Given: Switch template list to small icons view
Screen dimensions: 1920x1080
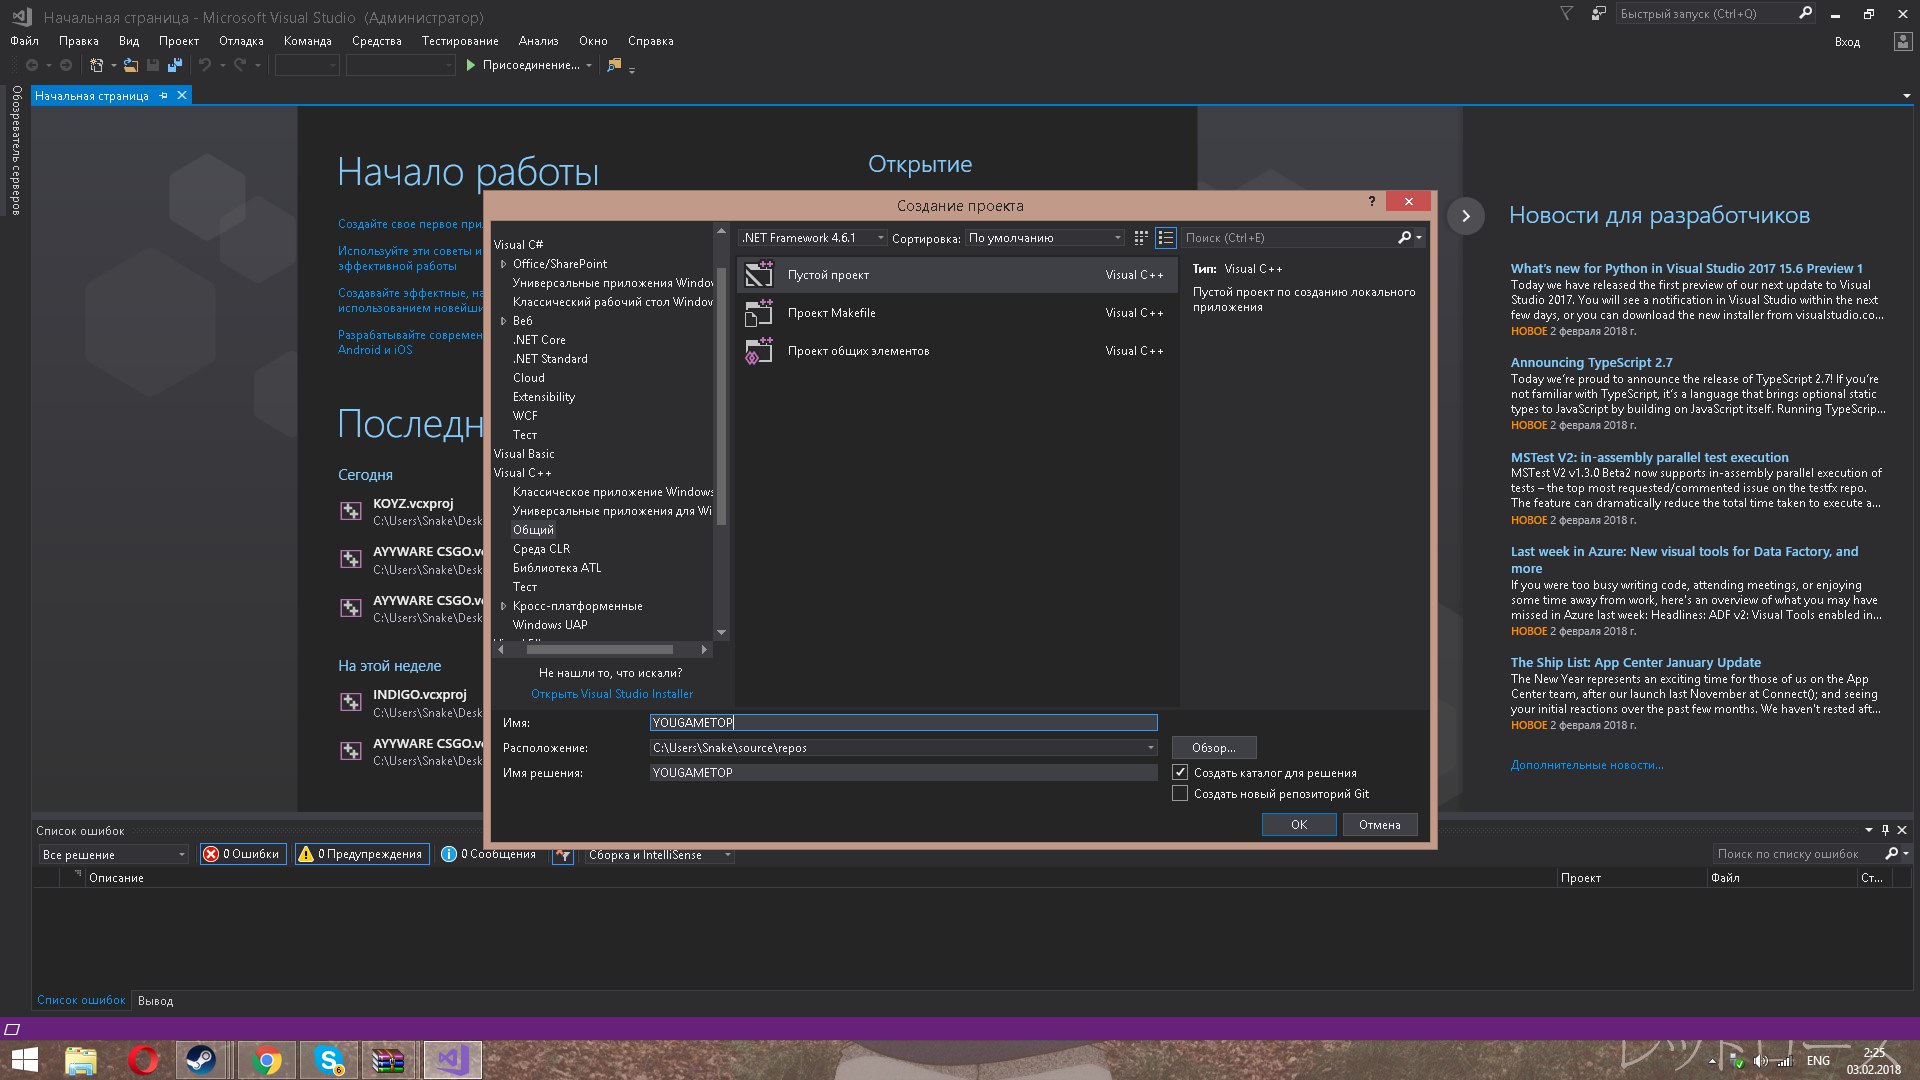Looking at the screenshot, I should [1141, 238].
